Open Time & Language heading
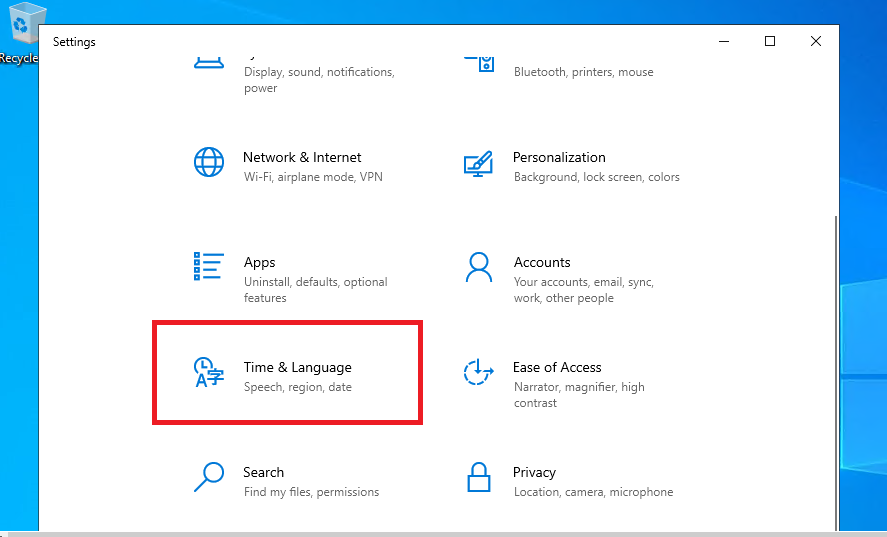The image size is (887, 537). [298, 367]
